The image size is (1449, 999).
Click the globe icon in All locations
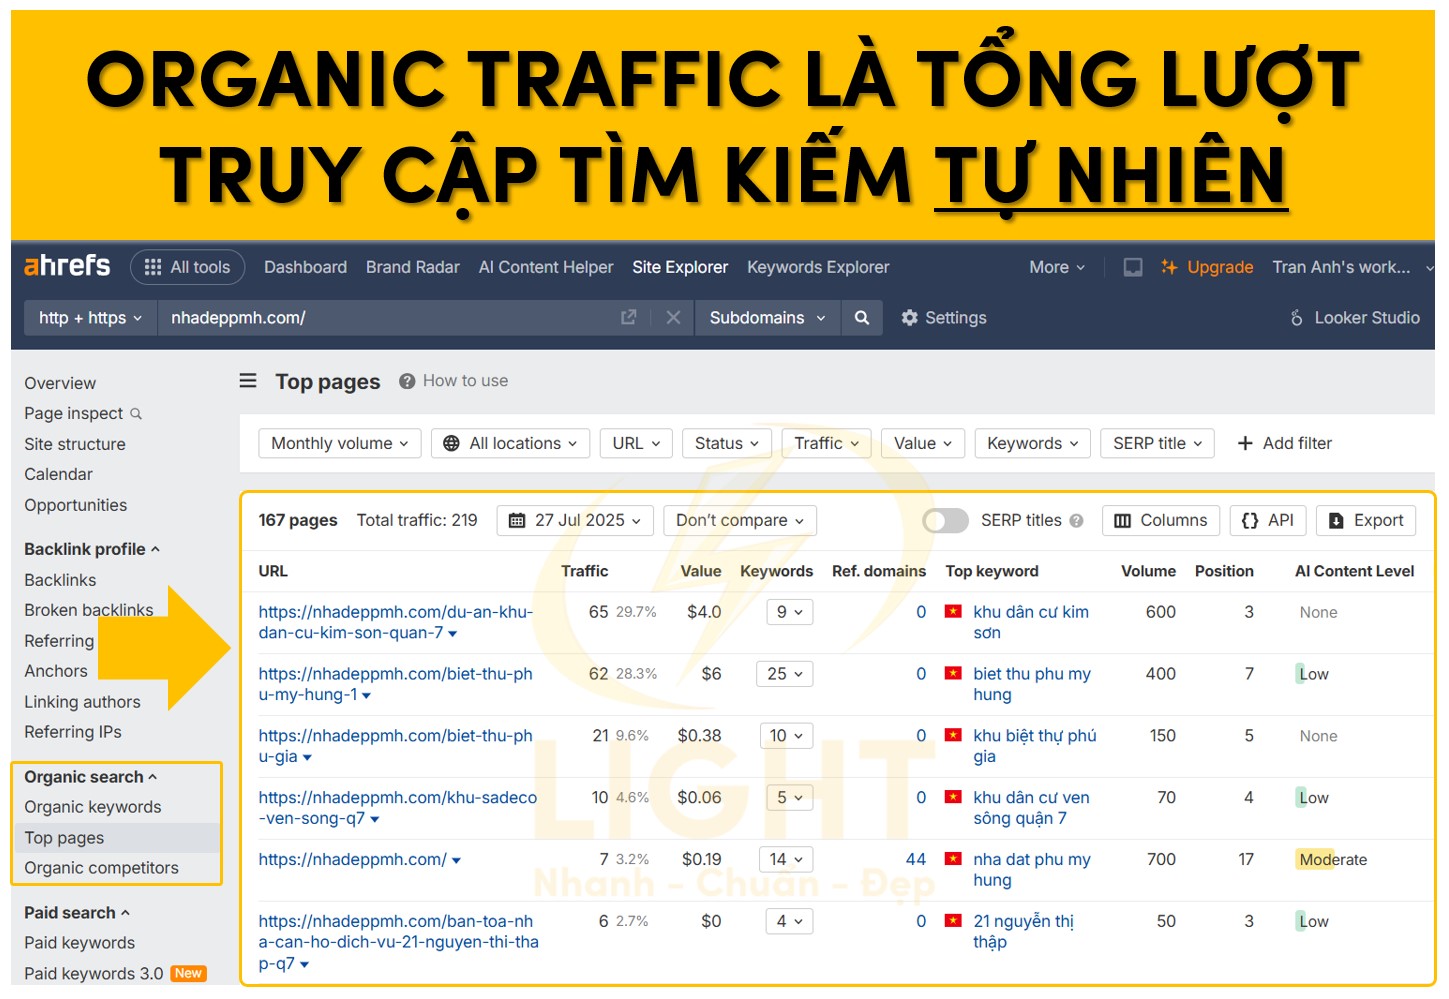pos(451,443)
